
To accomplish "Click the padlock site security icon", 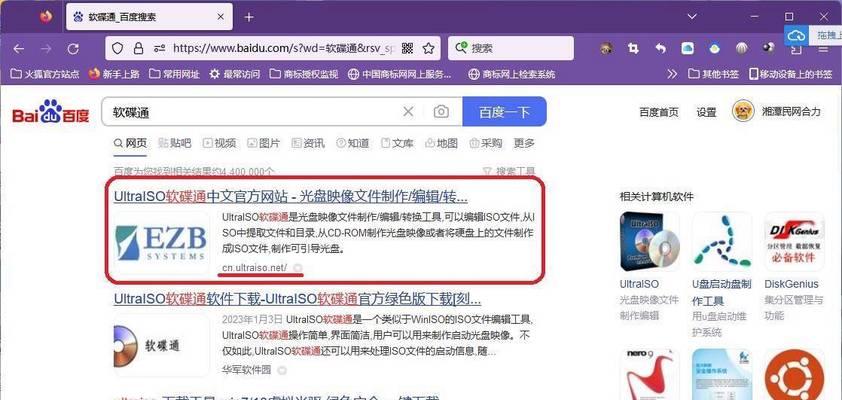I will coord(139,49).
